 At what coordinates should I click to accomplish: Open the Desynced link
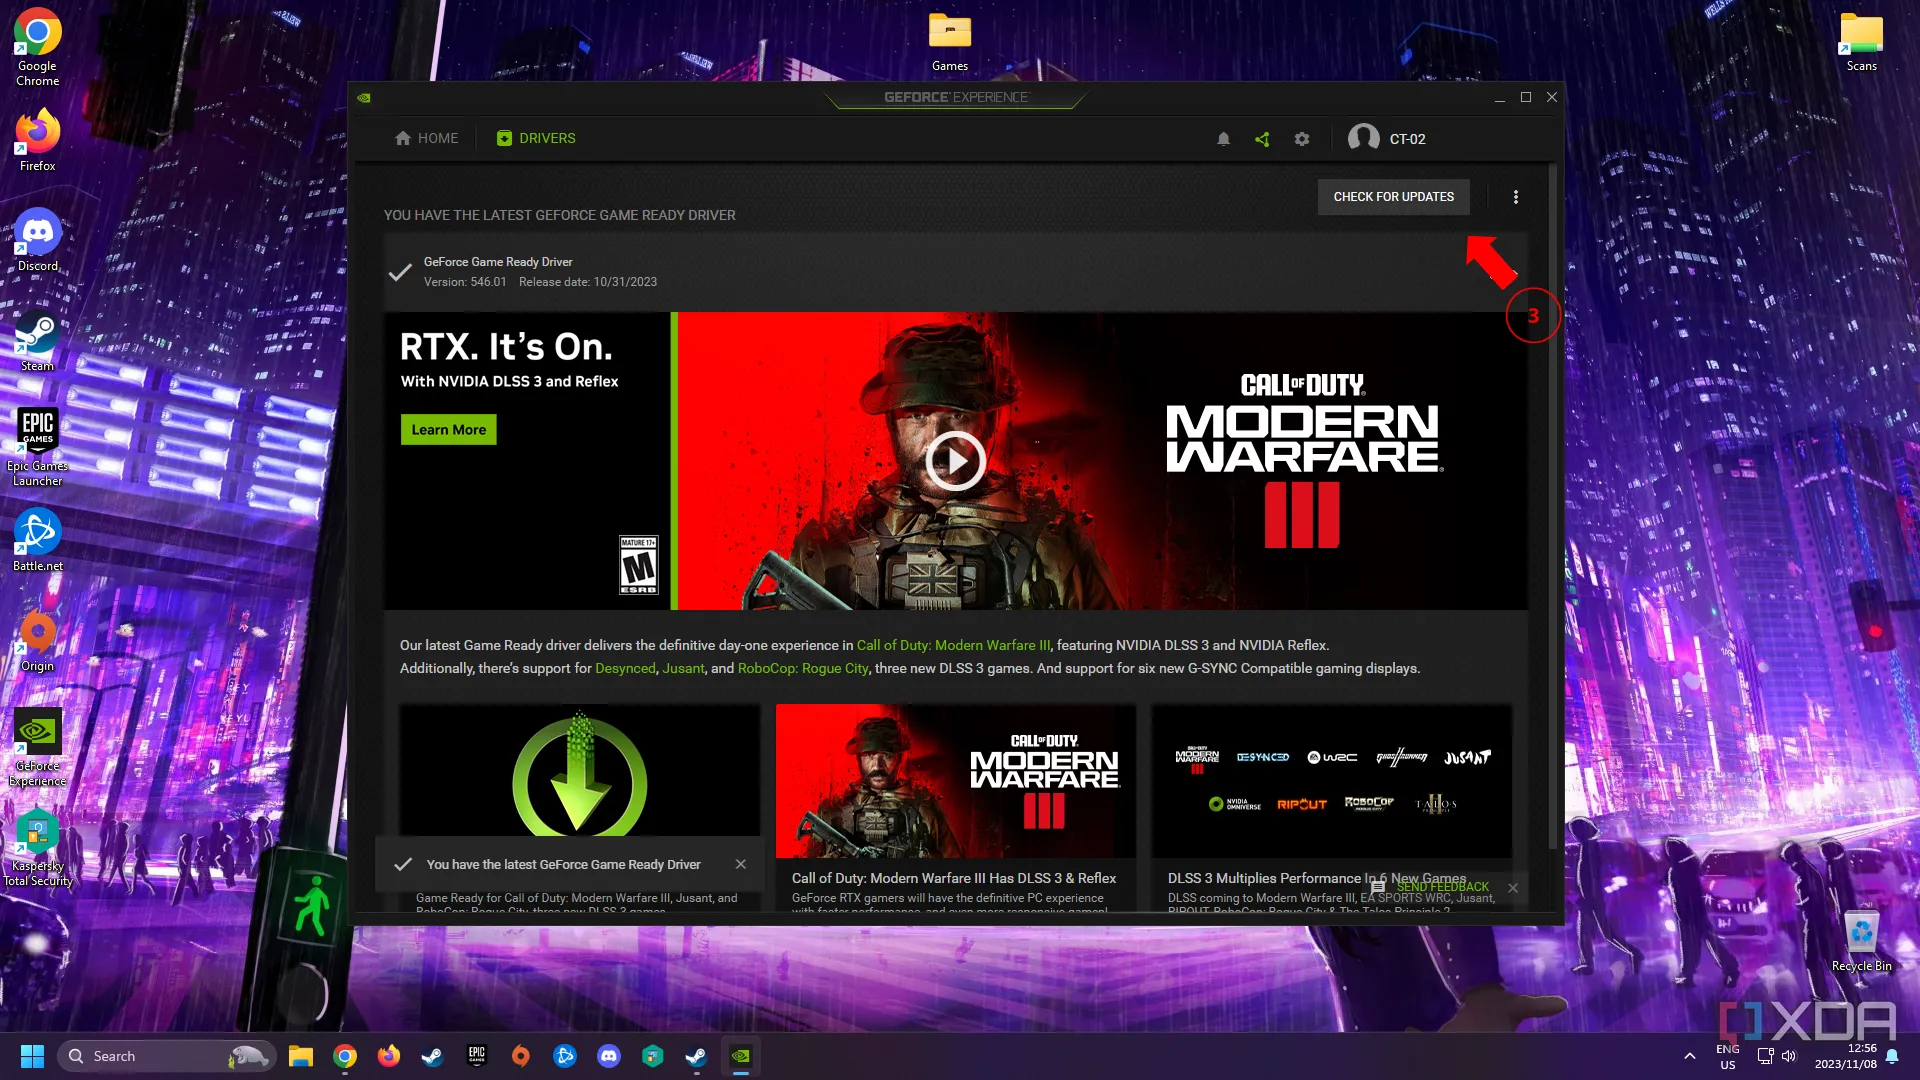point(625,668)
